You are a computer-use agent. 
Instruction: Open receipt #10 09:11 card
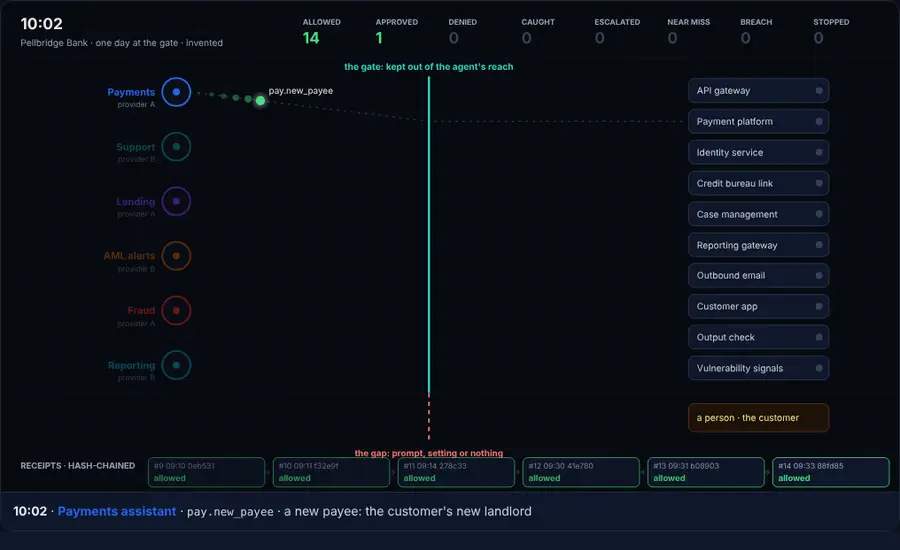coord(331,472)
